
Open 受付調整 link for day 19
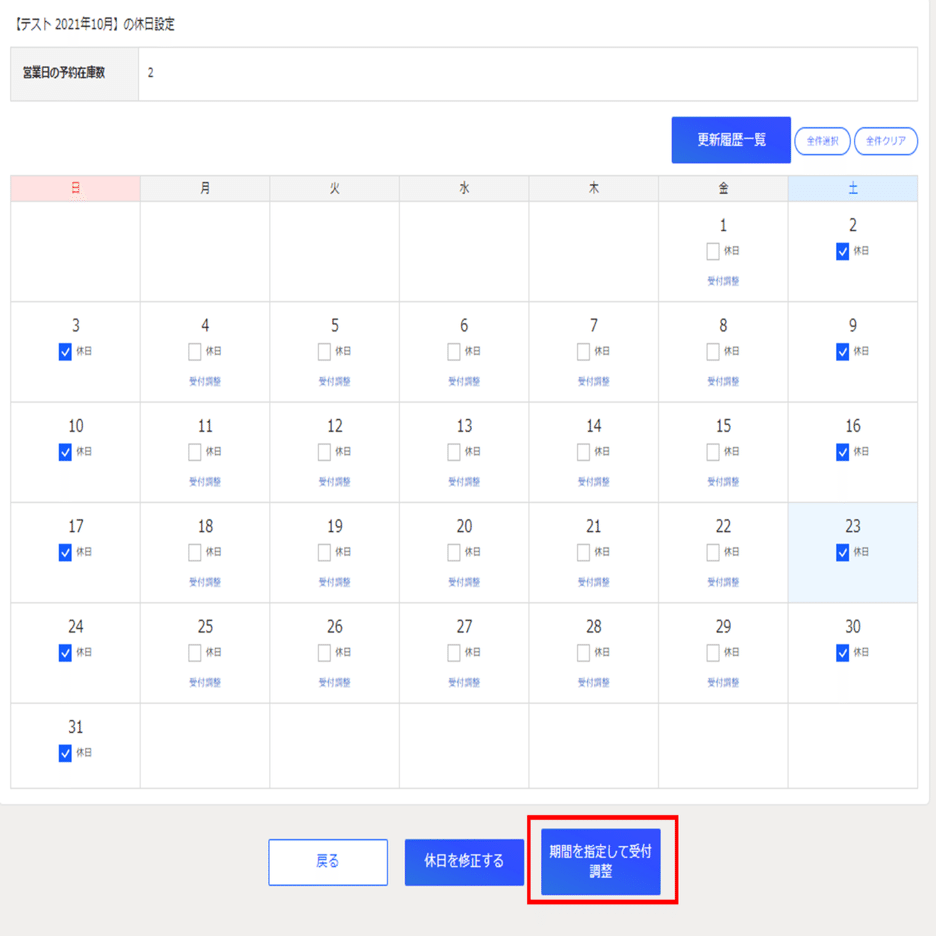[334, 582]
